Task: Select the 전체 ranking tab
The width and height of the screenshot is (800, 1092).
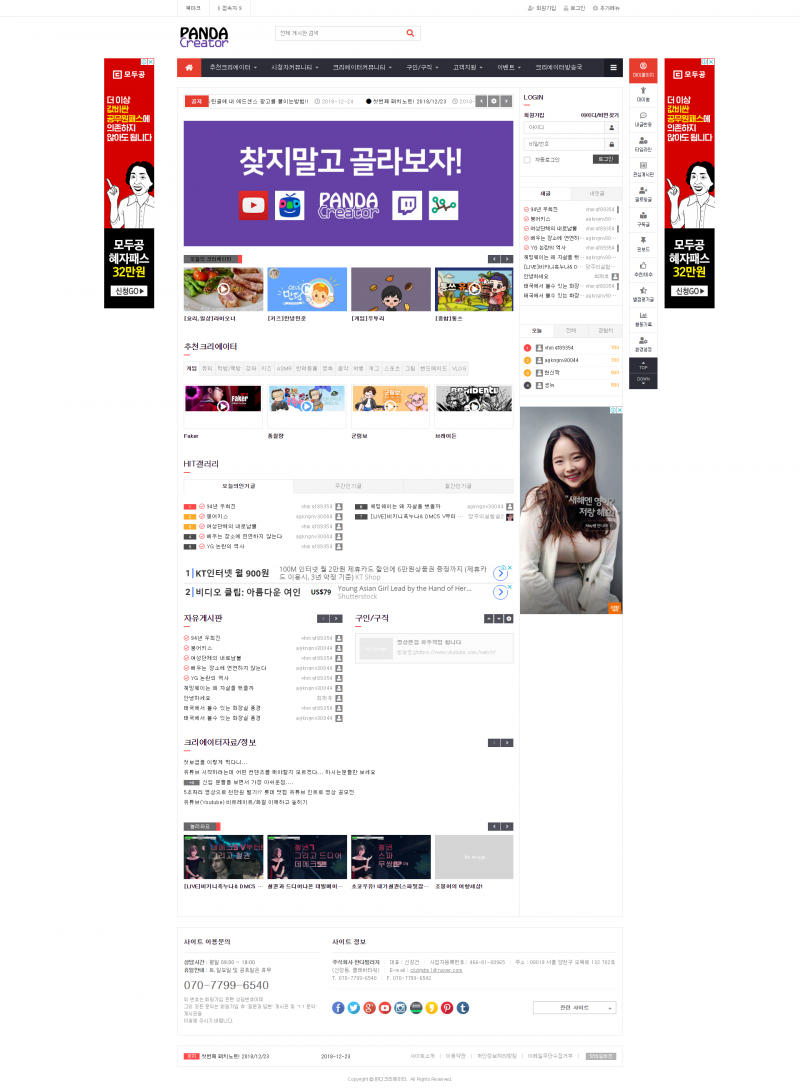Action: click(x=571, y=330)
